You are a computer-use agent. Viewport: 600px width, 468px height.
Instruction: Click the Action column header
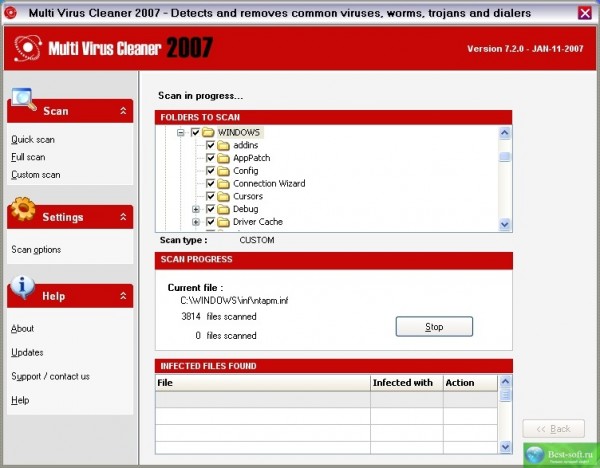pyautogui.click(x=470, y=383)
